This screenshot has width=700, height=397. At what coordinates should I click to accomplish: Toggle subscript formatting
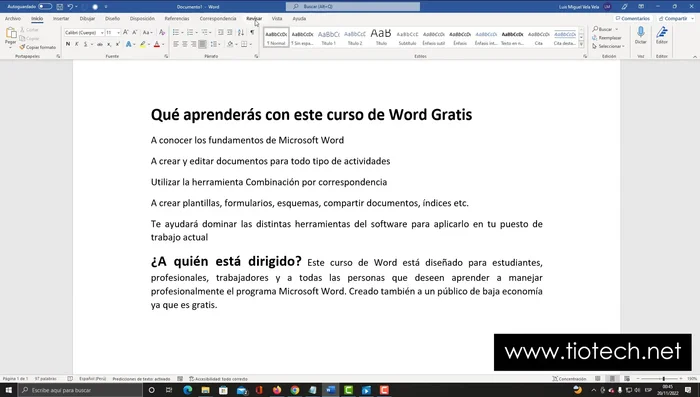[x=109, y=44]
